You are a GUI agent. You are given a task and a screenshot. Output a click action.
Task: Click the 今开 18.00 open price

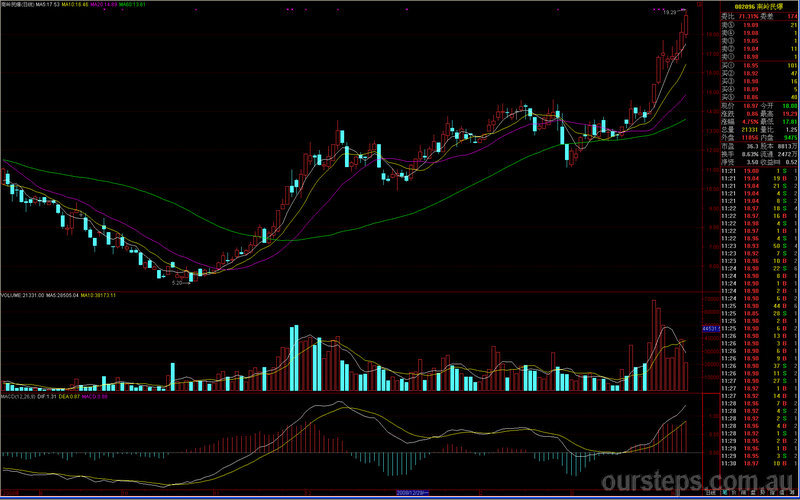click(789, 106)
